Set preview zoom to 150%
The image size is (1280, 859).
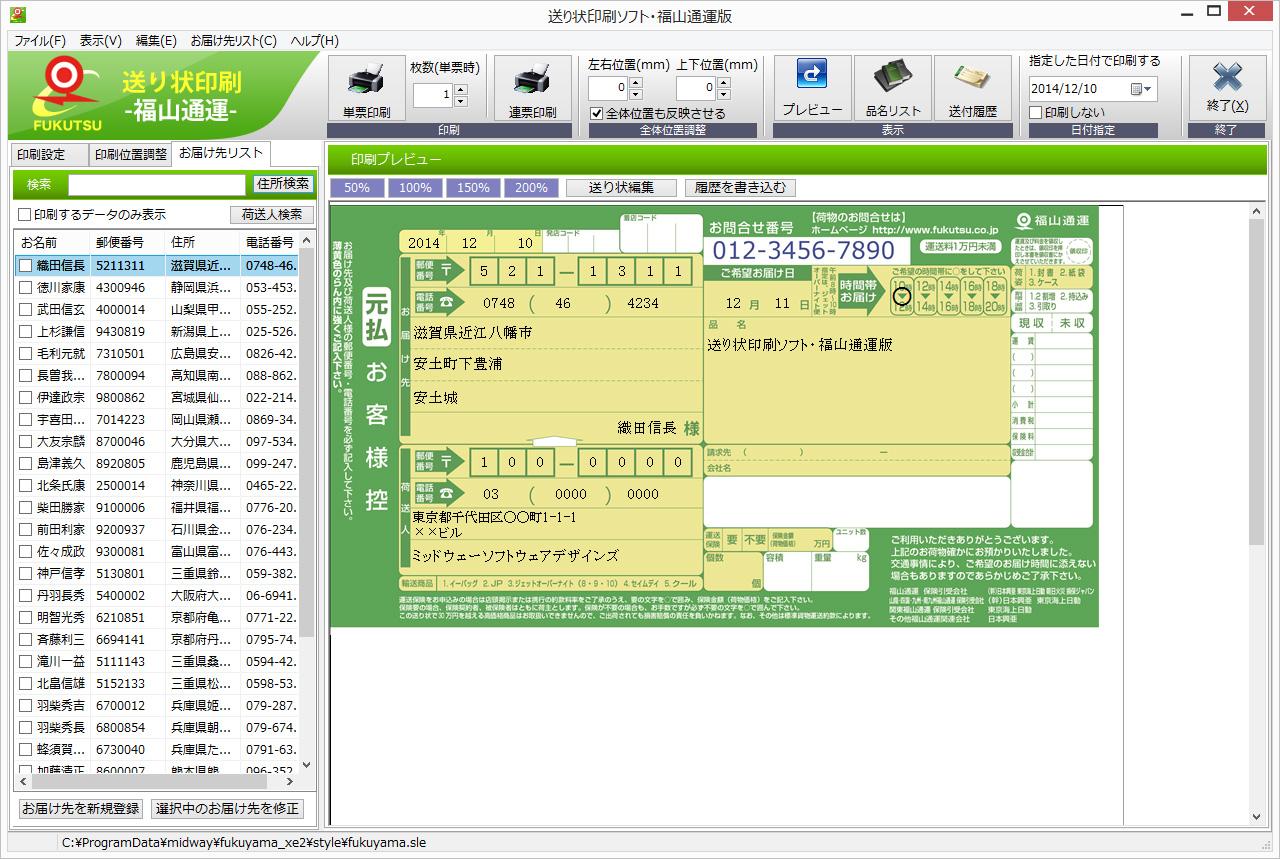(473, 188)
